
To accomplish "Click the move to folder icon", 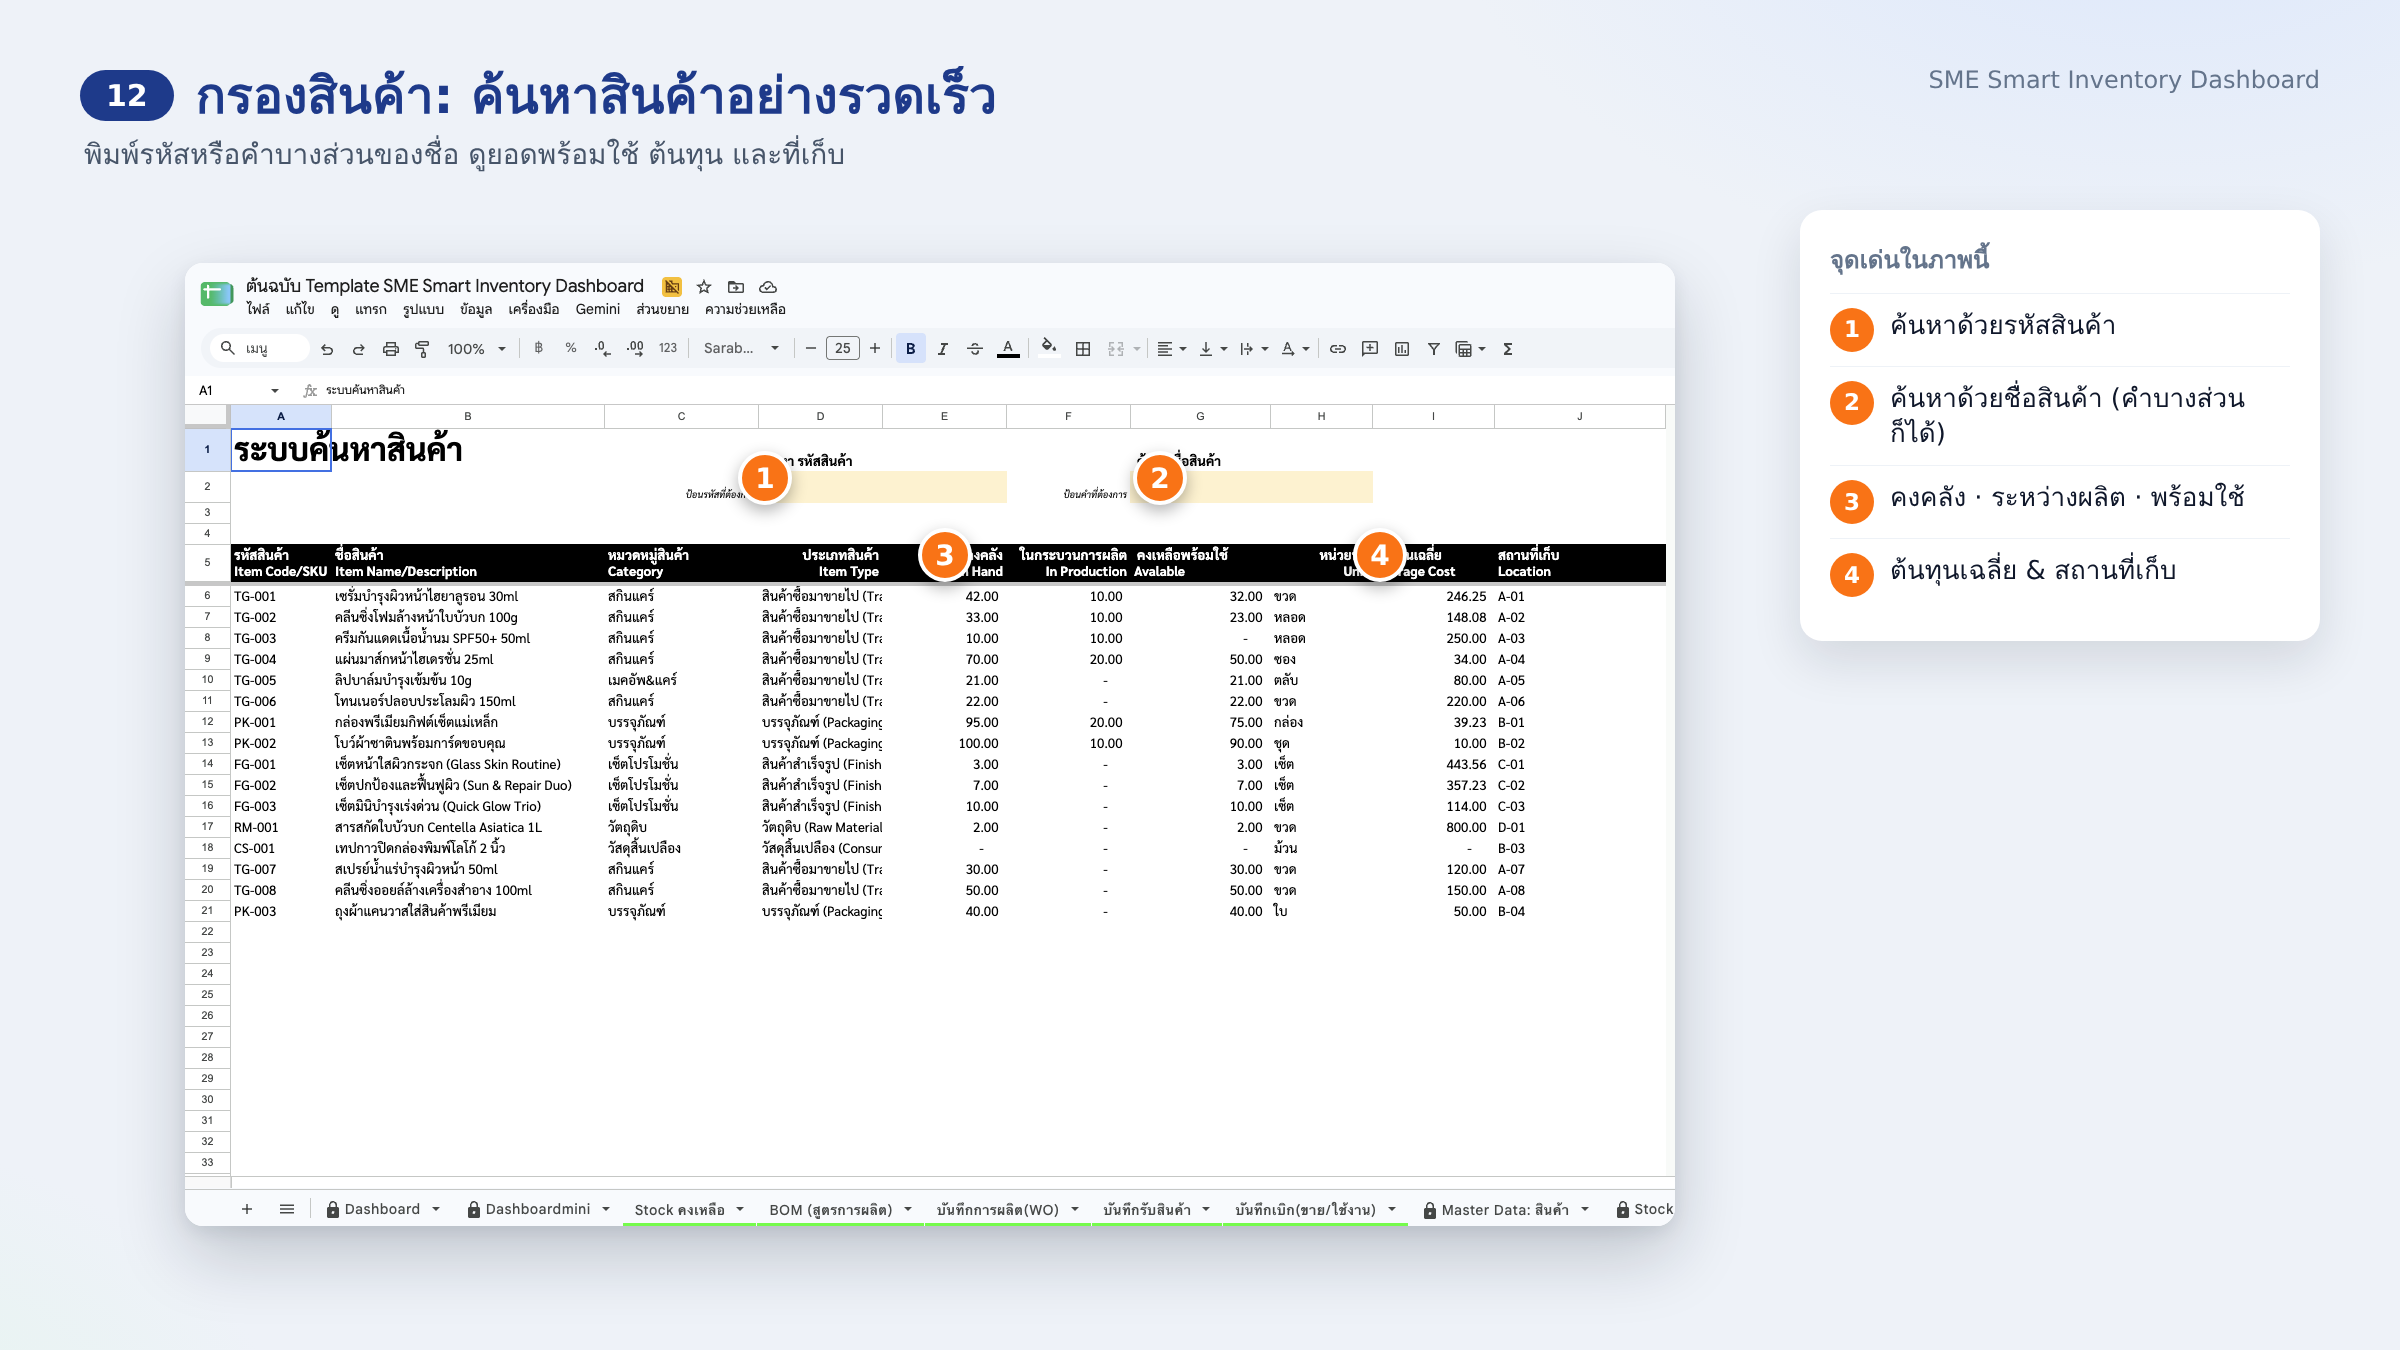I will (x=736, y=287).
